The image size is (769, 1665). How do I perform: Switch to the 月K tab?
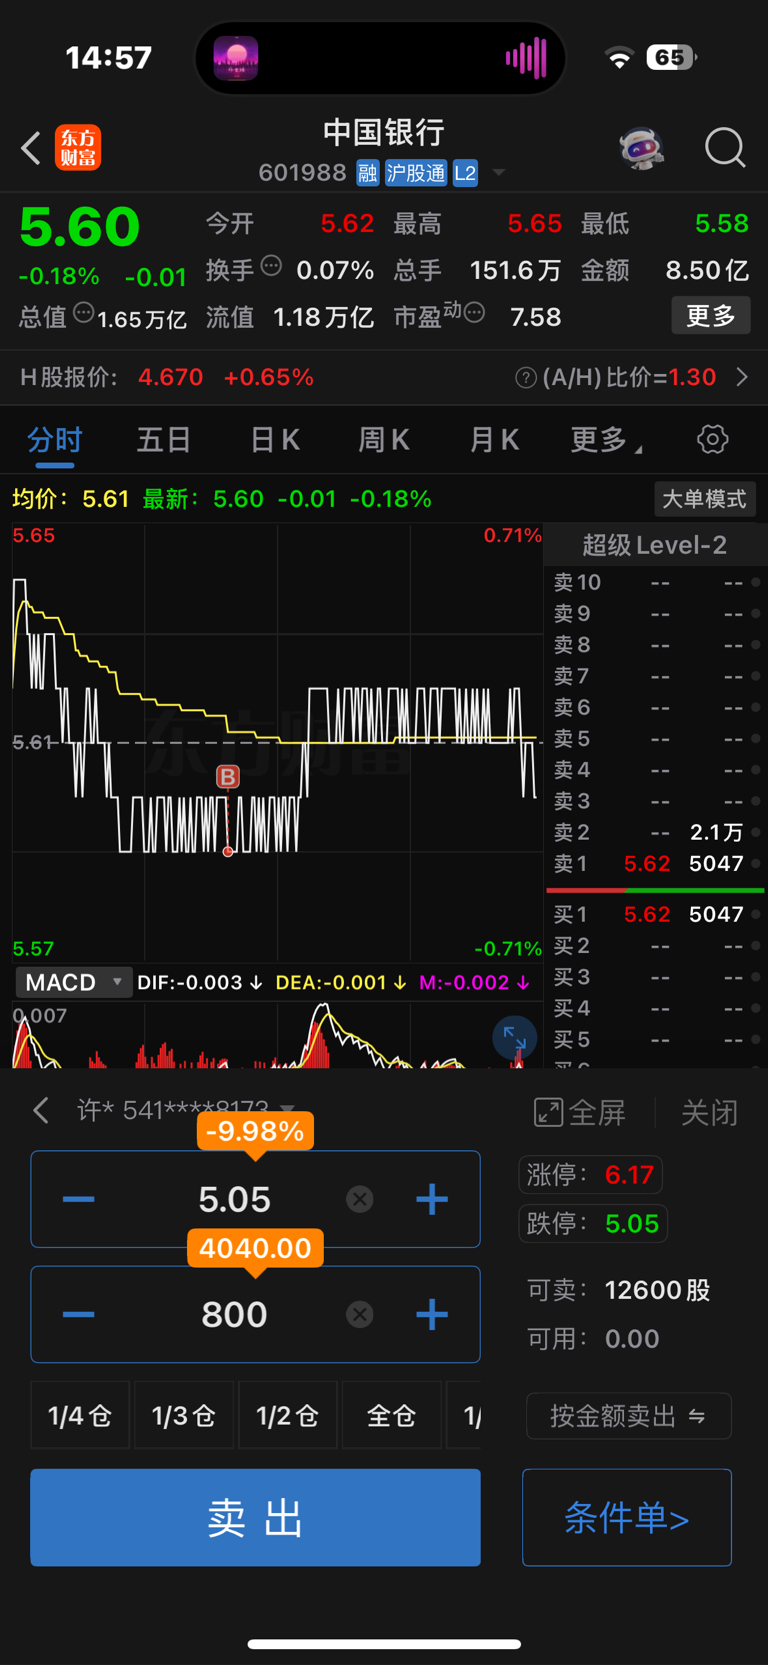point(494,440)
